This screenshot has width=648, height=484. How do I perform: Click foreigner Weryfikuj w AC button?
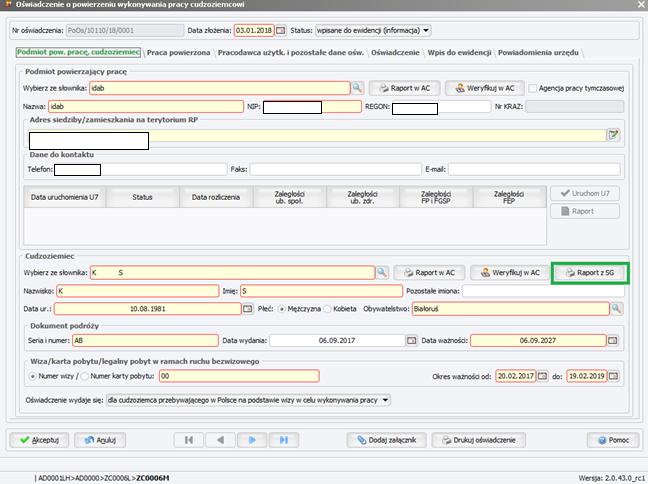[x=510, y=273]
